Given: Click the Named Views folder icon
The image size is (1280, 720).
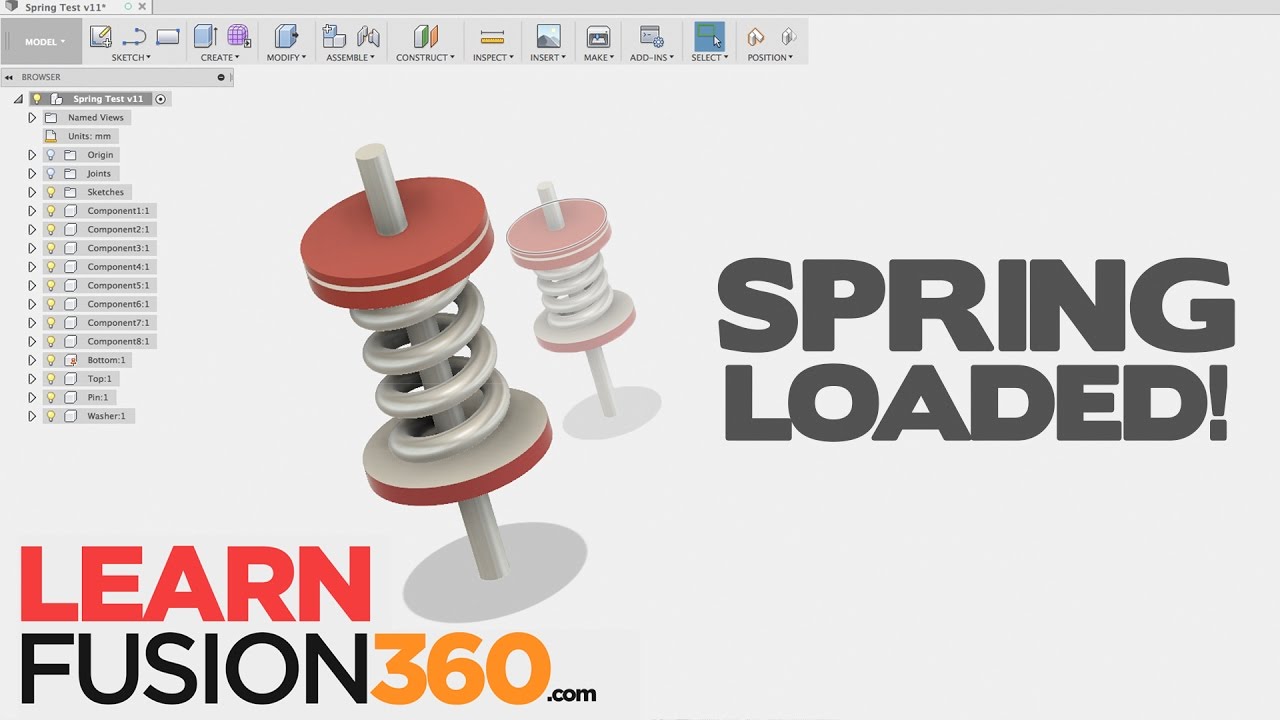Looking at the screenshot, I should click(x=51, y=118).
